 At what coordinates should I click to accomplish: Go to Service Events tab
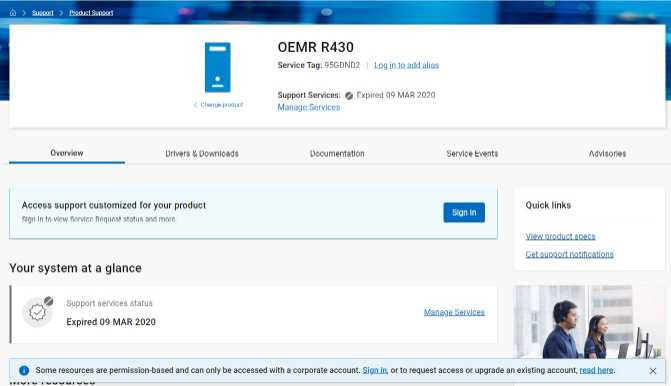coord(472,154)
